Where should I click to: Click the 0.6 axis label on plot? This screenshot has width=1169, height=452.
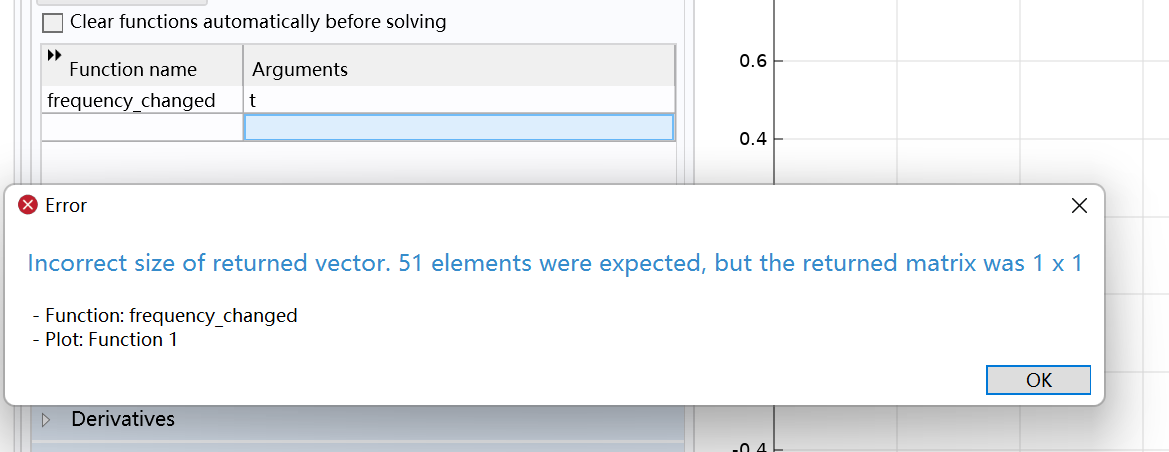click(x=753, y=62)
